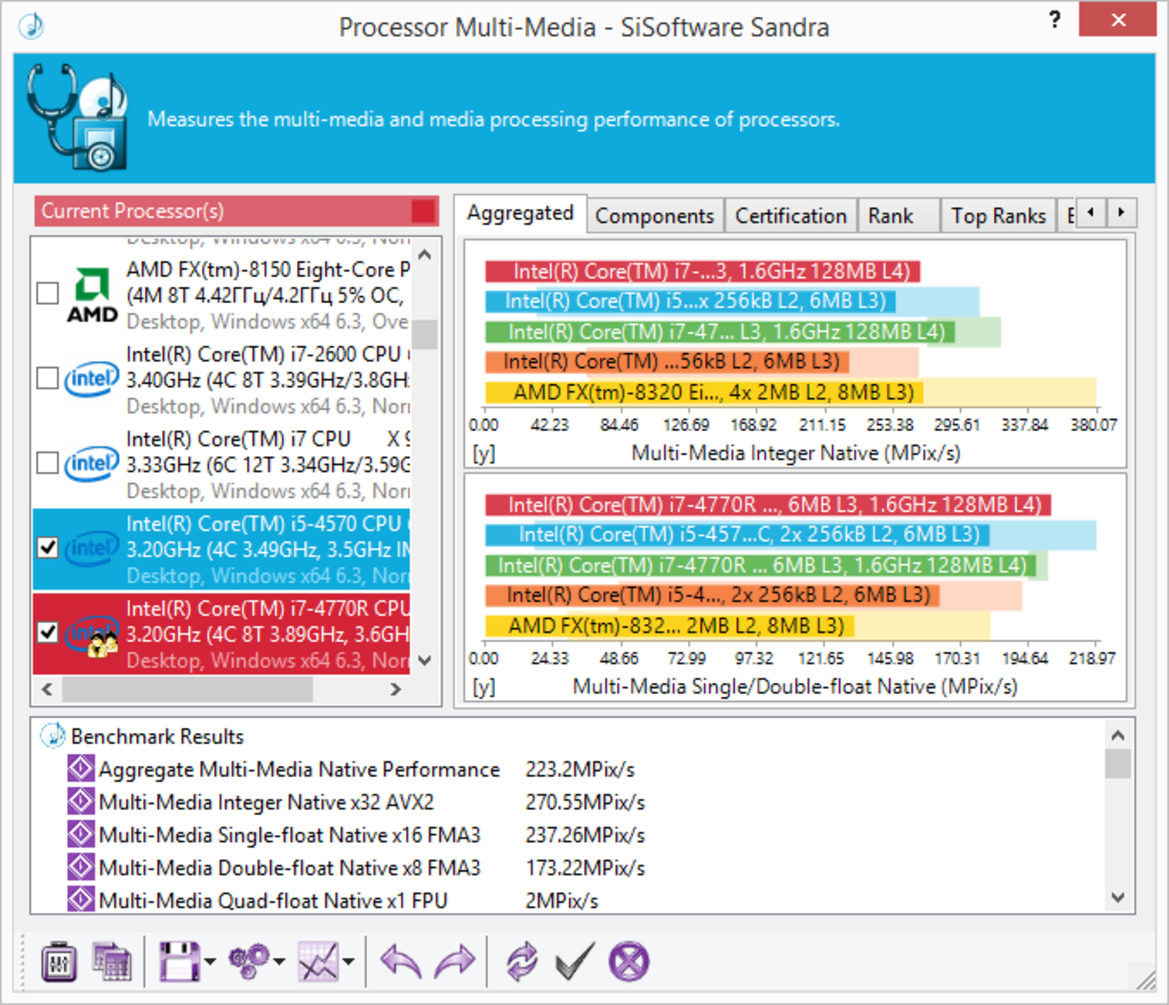The image size is (1169, 1005).
Task: Click the Multi-Media Double-float Native x8 FMA3 icon
Action: (81, 867)
